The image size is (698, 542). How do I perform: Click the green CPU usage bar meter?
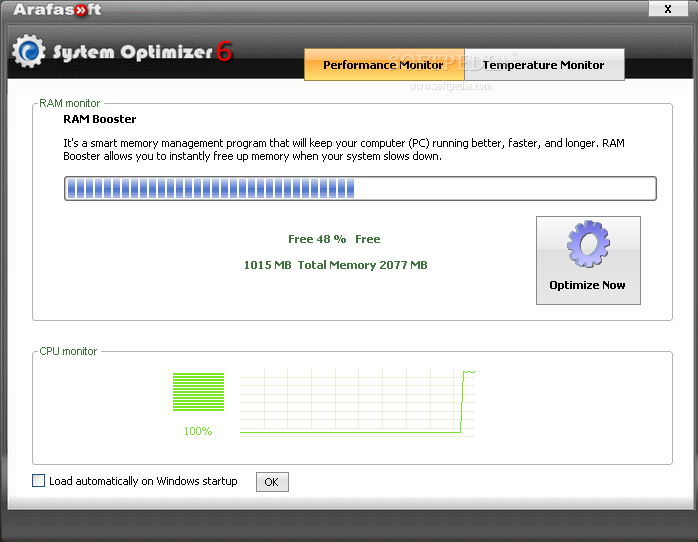coord(199,392)
